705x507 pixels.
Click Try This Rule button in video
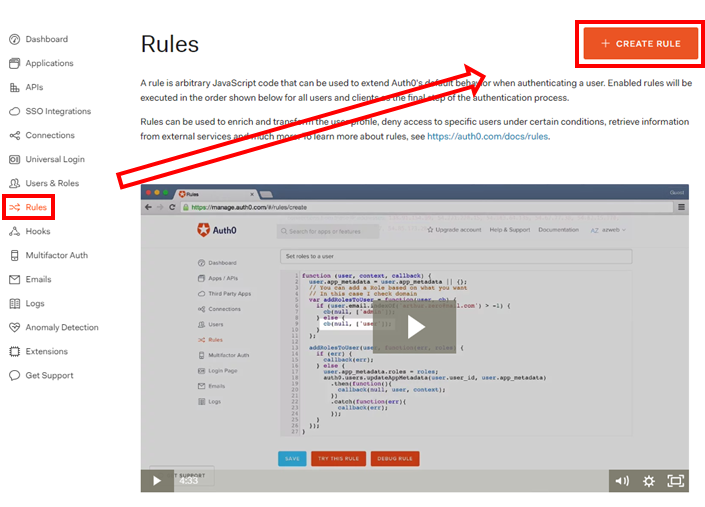pyautogui.click(x=338, y=458)
